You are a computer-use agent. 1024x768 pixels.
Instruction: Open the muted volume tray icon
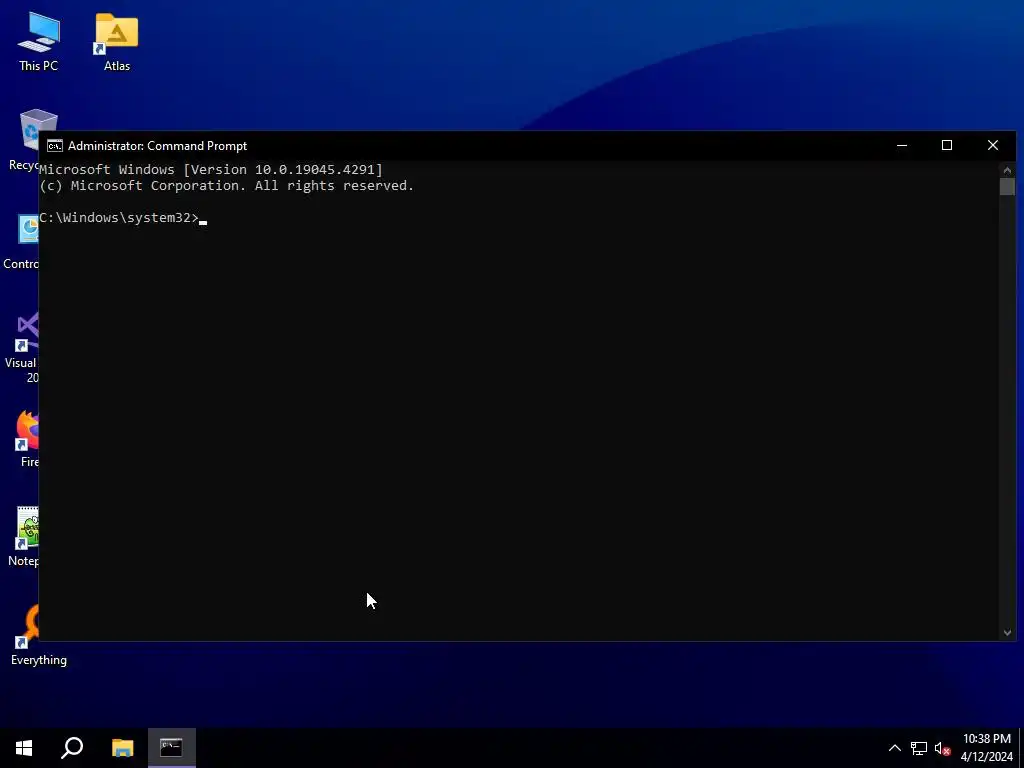click(942, 748)
